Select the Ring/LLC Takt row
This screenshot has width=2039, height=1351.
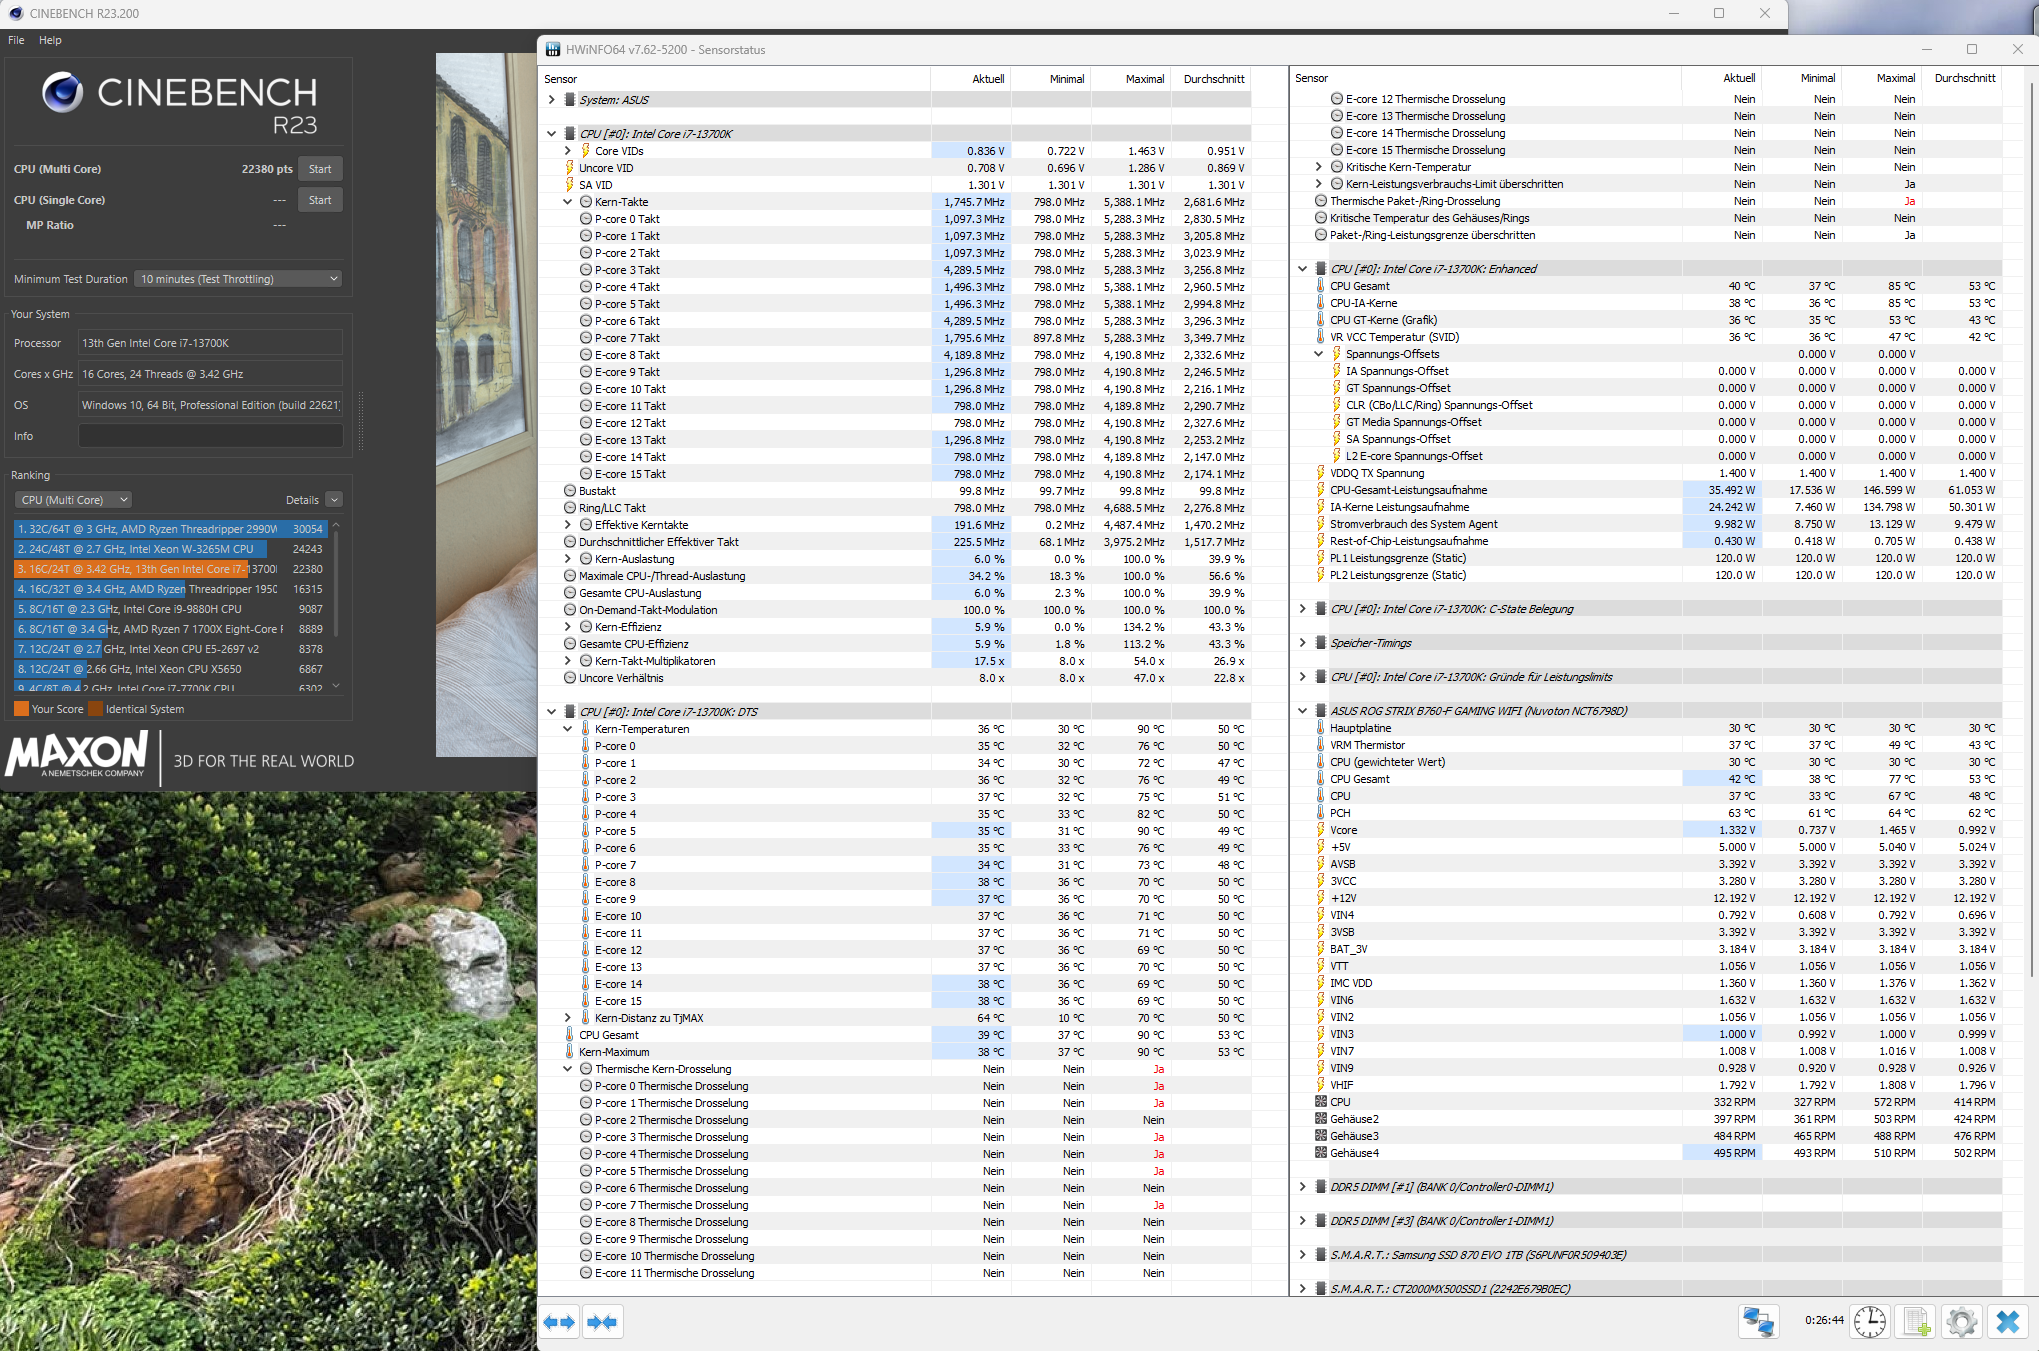click(x=895, y=508)
